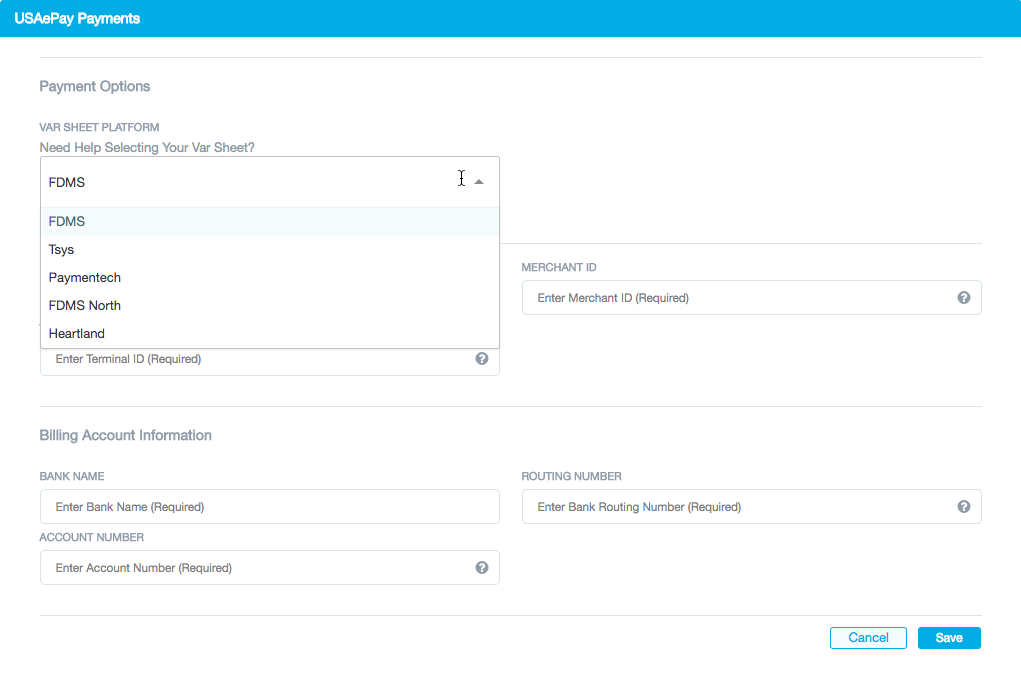Choose Tsys from the platform list

(x=270, y=249)
